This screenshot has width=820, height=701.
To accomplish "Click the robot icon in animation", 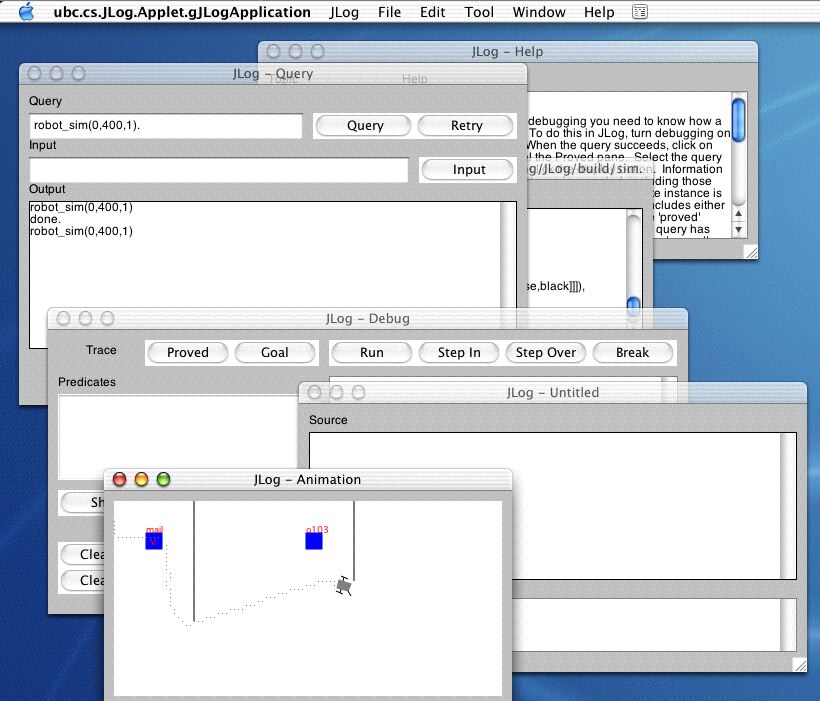I will (x=345, y=587).
